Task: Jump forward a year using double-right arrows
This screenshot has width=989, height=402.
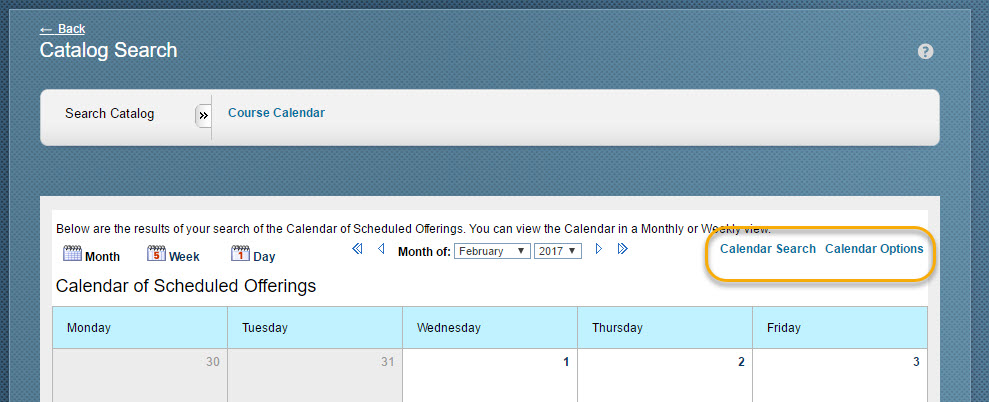Action: click(x=623, y=249)
